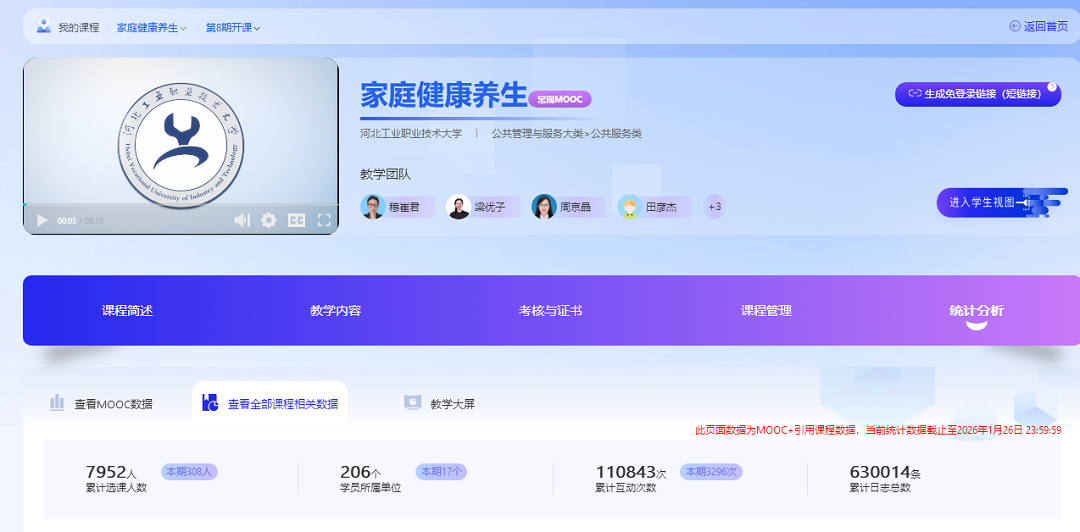This screenshot has height=532, width=1080.
Task: Click bar chart icon beside 查看MOOC数据
Action: 57,402
